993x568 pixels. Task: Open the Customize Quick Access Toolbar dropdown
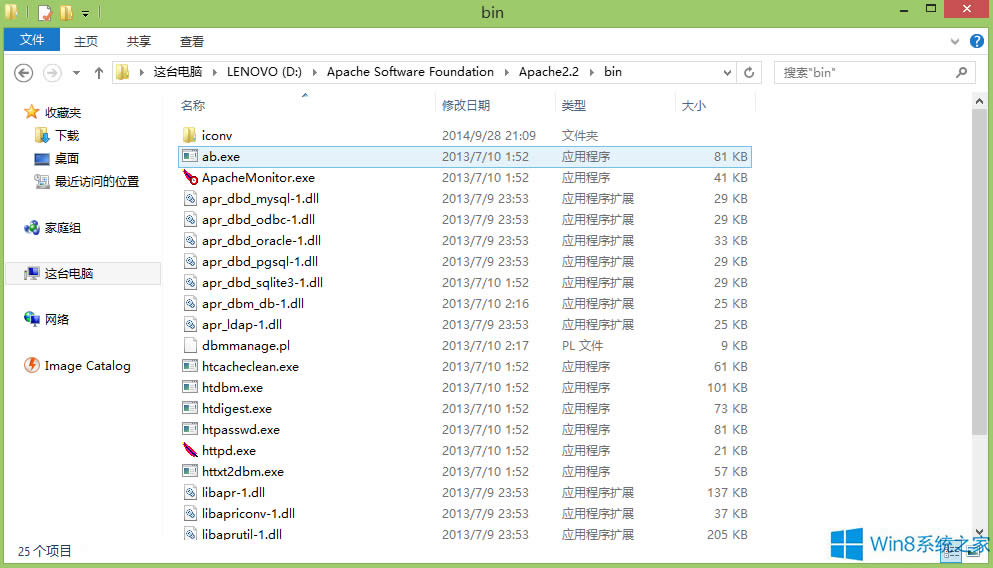(x=85, y=13)
